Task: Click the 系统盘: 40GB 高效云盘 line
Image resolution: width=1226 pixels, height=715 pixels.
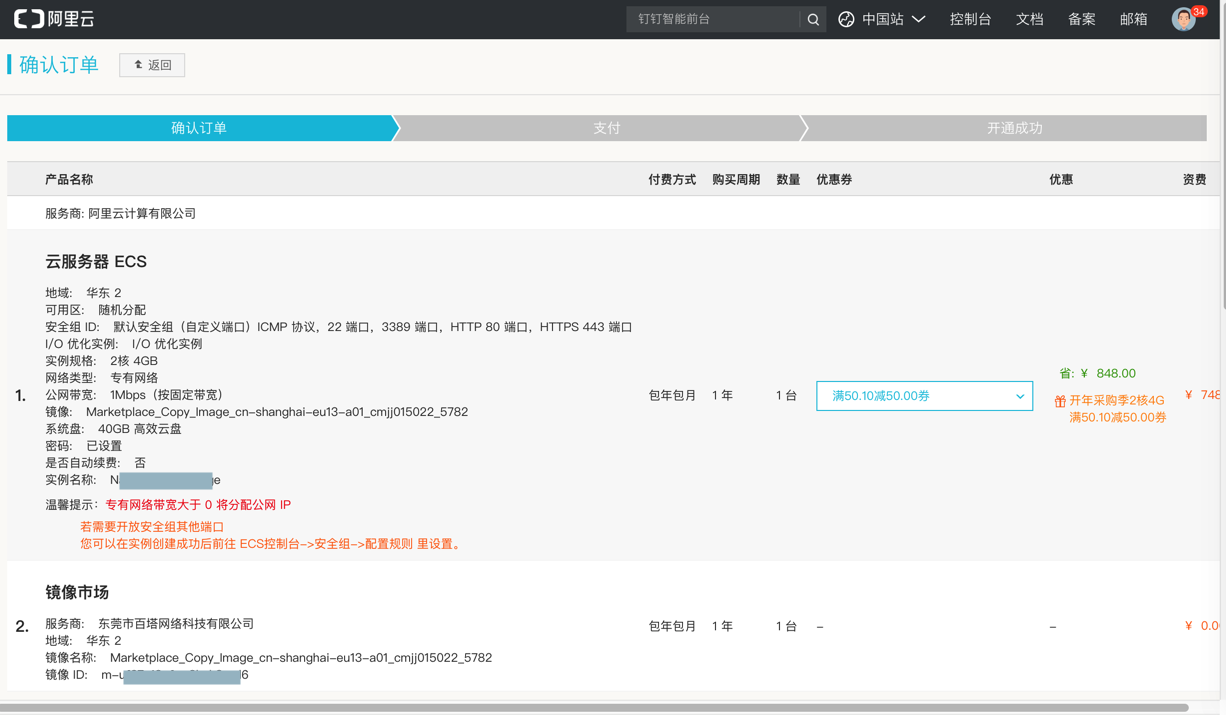Action: 113,429
